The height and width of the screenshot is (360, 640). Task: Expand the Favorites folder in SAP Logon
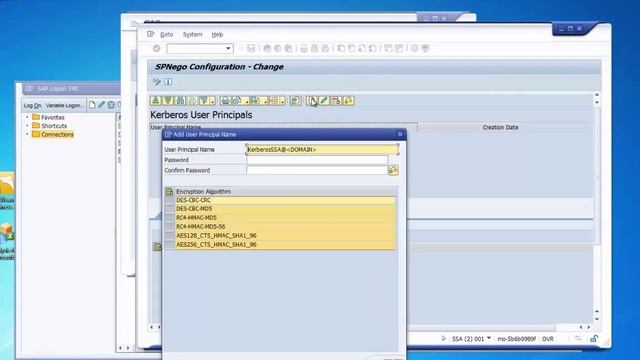coord(27,117)
